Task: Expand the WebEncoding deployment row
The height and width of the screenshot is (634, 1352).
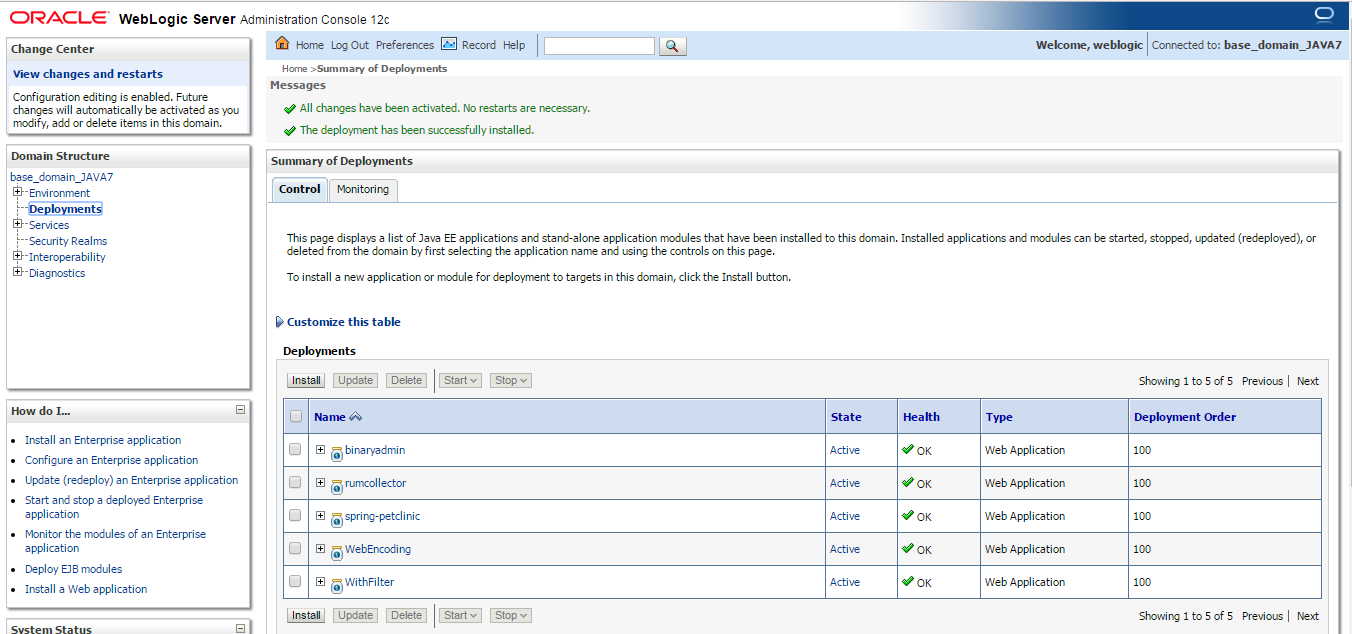Action: pyautogui.click(x=321, y=548)
